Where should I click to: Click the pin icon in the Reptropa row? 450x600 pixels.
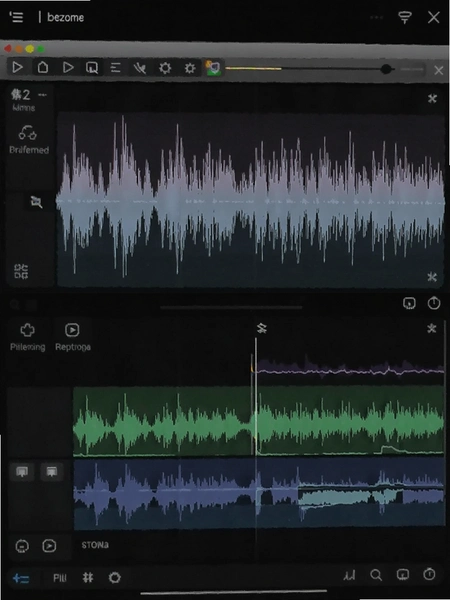pos(432,328)
